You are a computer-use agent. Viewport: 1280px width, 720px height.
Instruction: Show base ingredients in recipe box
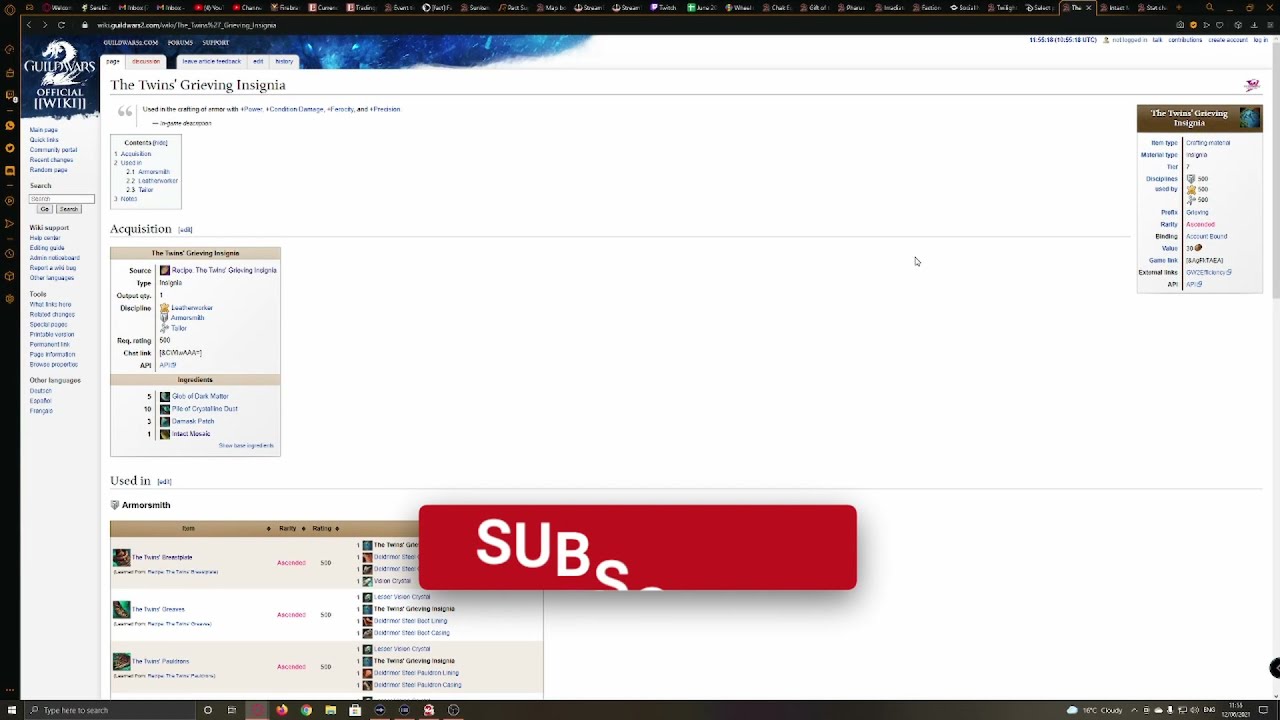[246, 446]
